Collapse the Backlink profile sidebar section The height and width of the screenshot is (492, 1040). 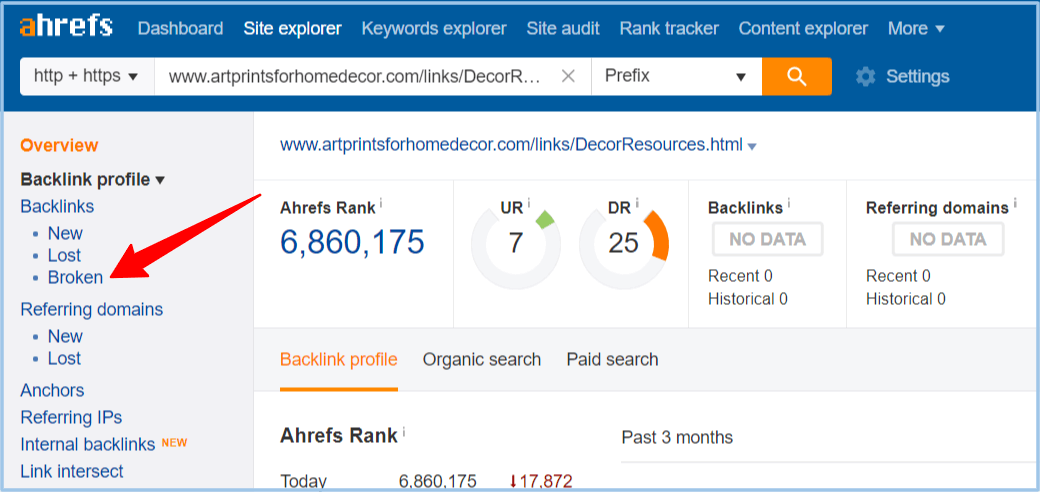point(93,180)
